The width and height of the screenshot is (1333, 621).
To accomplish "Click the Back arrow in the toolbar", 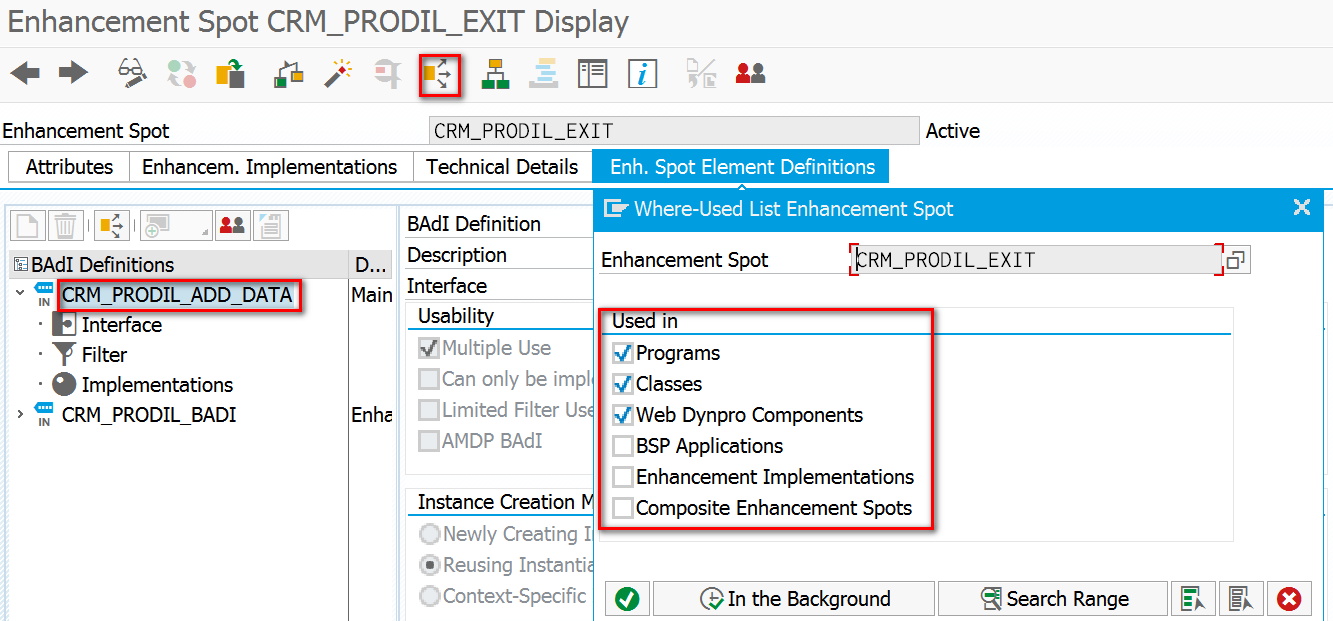I will coord(26,73).
